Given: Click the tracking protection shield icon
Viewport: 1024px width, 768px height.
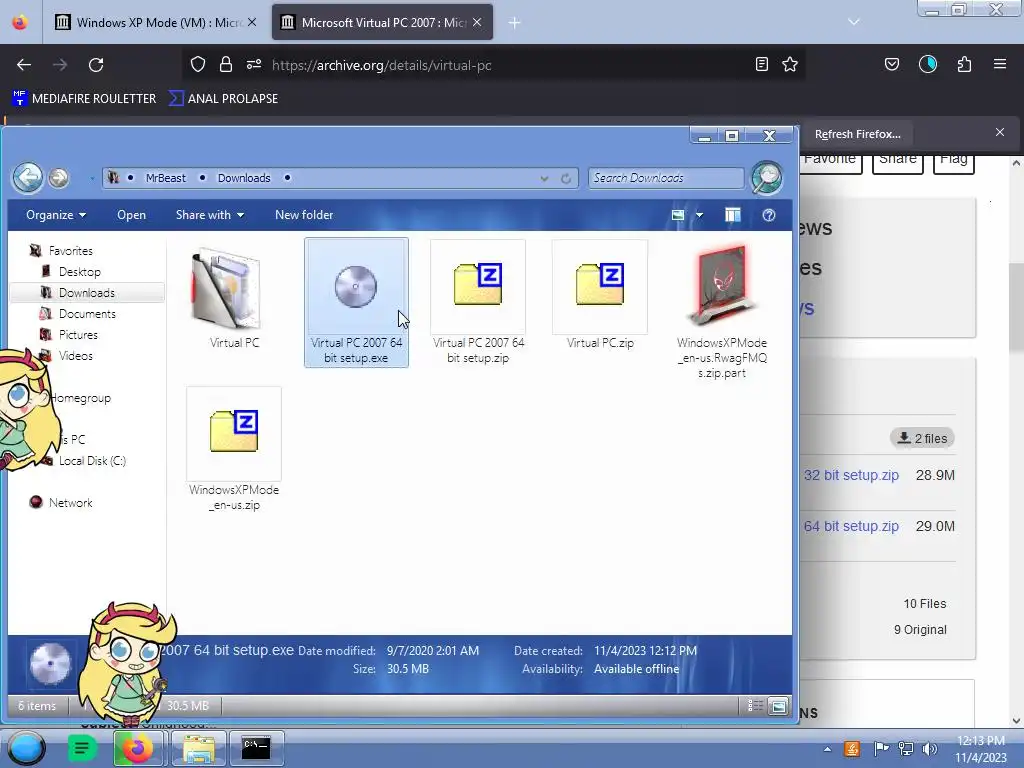Looking at the screenshot, I should [198, 64].
